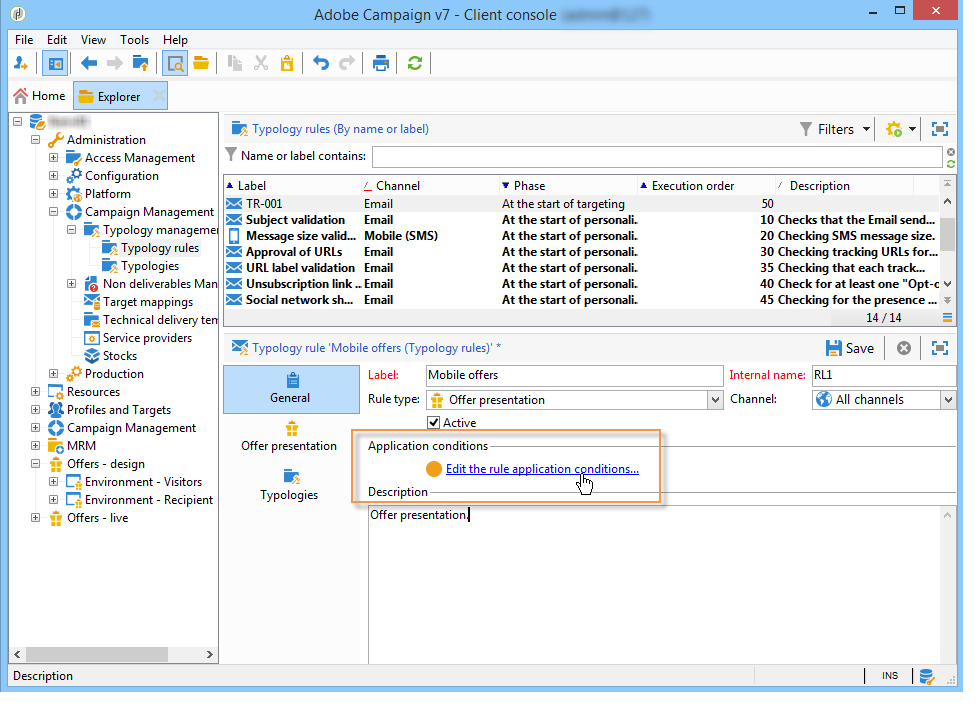Click the Name or label contains field
Screen dimensions: 980x709
coord(657,157)
